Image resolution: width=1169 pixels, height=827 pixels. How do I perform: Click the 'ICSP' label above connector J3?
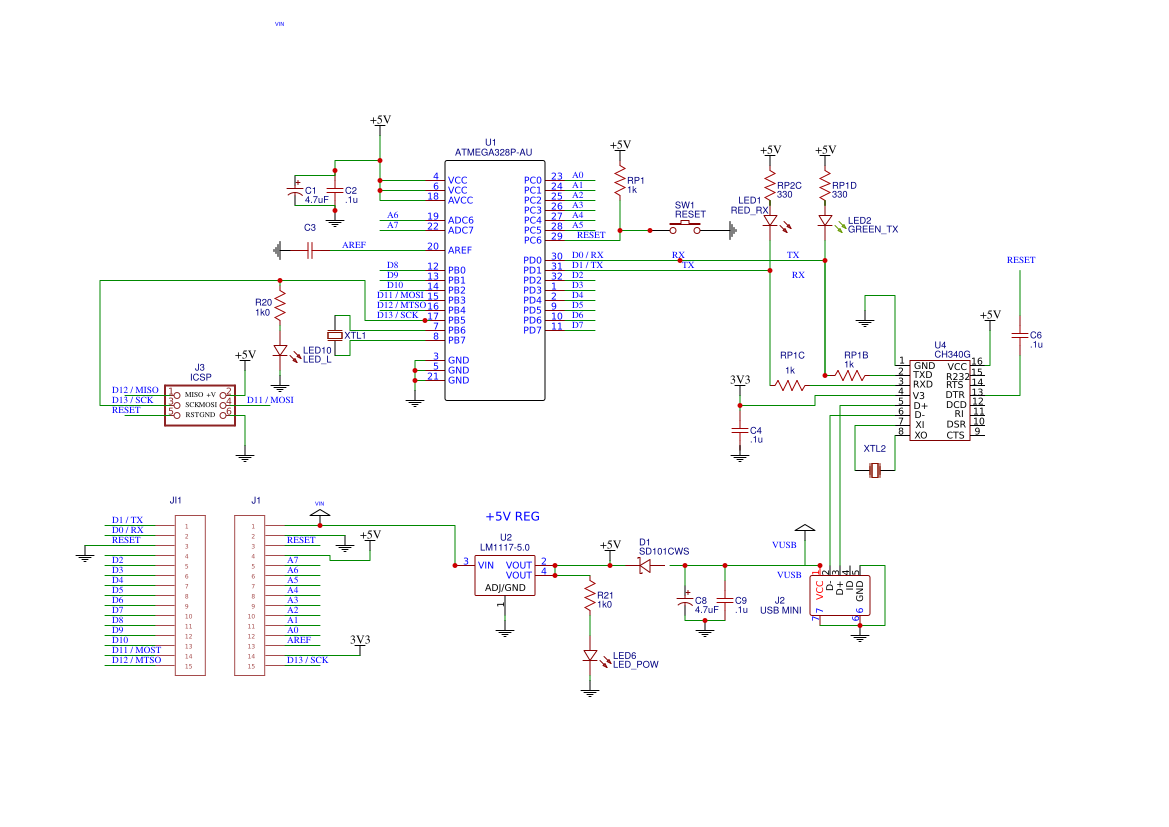point(201,377)
